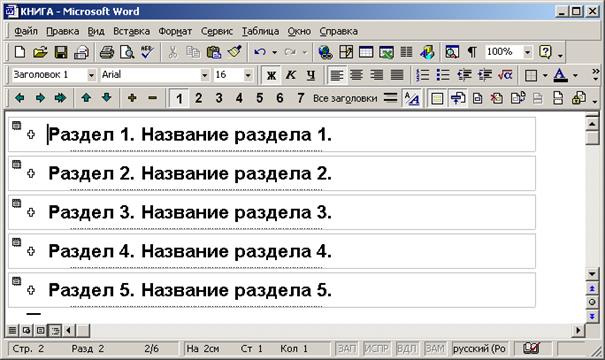Toggle Underline (Ч) formatting
This screenshot has width=605, height=360.
pyautogui.click(x=311, y=75)
